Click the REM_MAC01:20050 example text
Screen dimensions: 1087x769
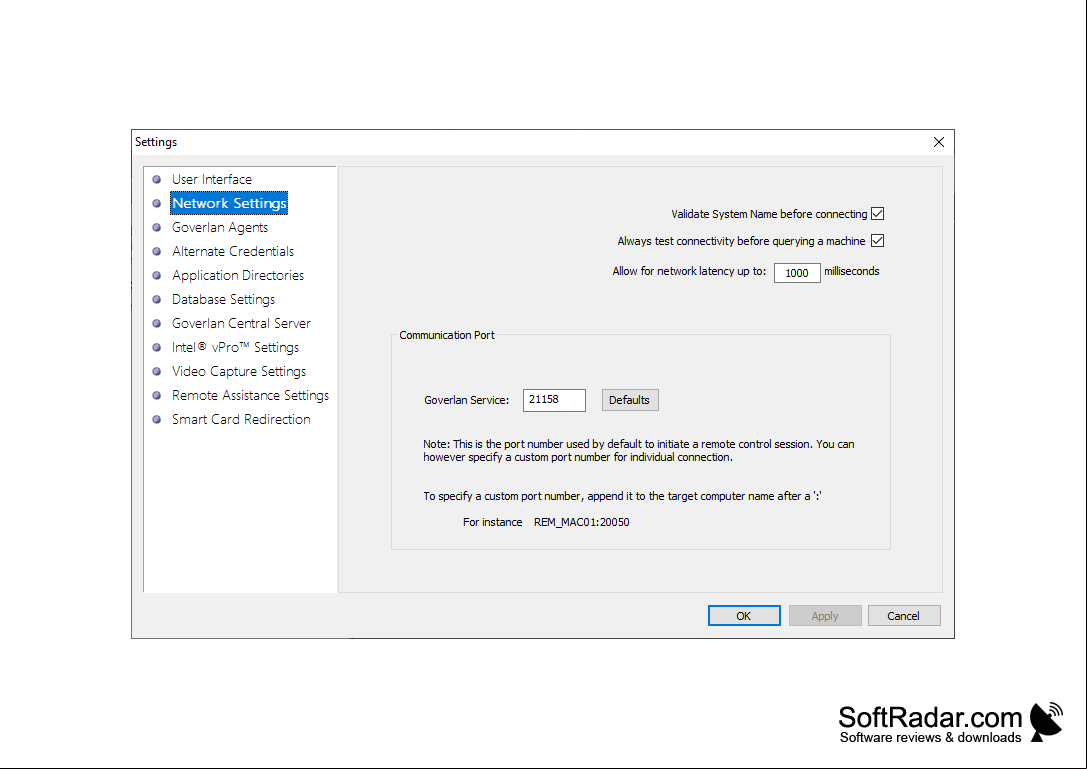tap(582, 522)
